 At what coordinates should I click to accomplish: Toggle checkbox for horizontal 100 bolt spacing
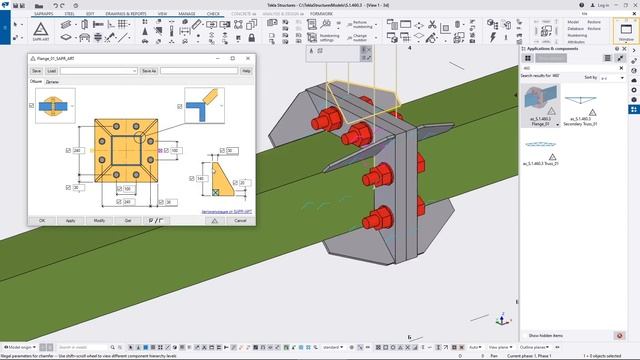(x=119, y=189)
